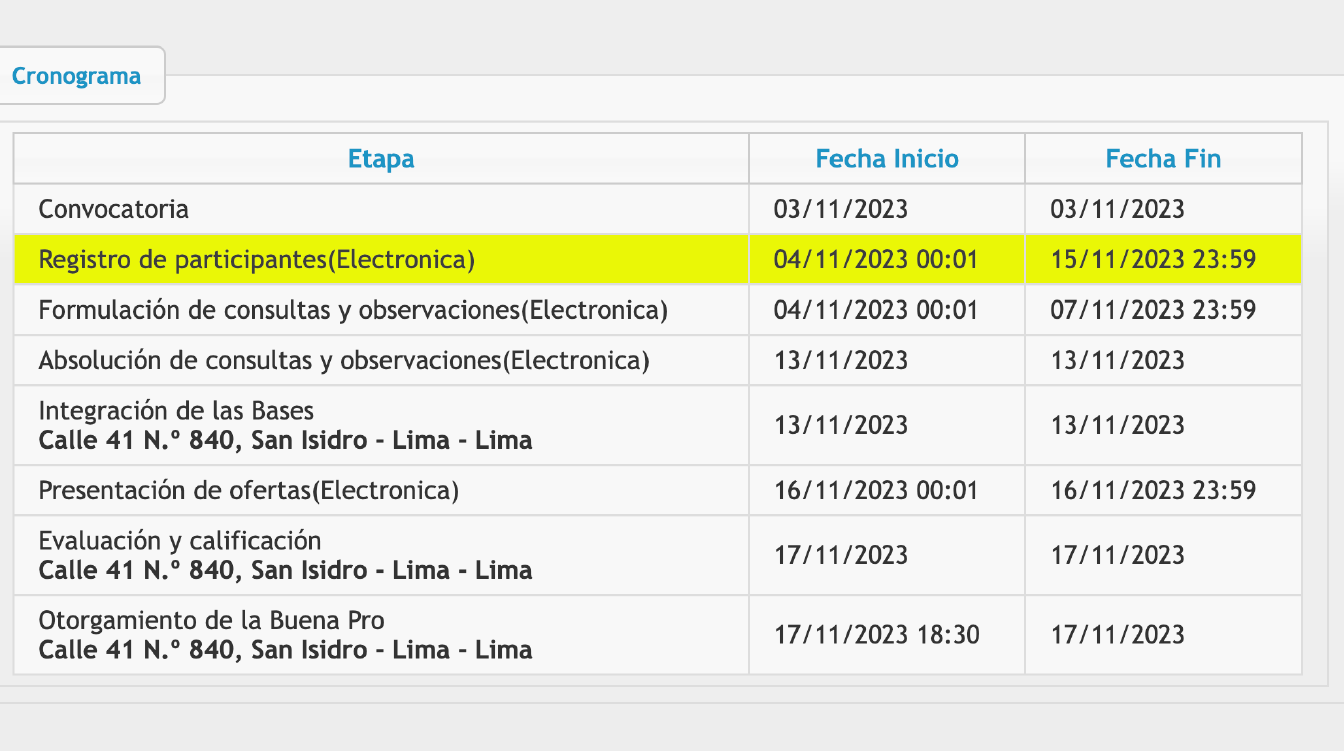
Task: Select the Integración de las Bases row
Action: [x=657, y=425]
